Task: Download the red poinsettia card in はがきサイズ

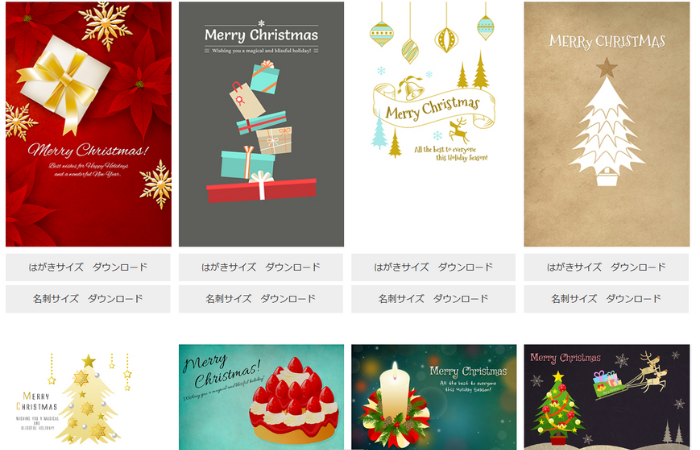Action: 88,267
